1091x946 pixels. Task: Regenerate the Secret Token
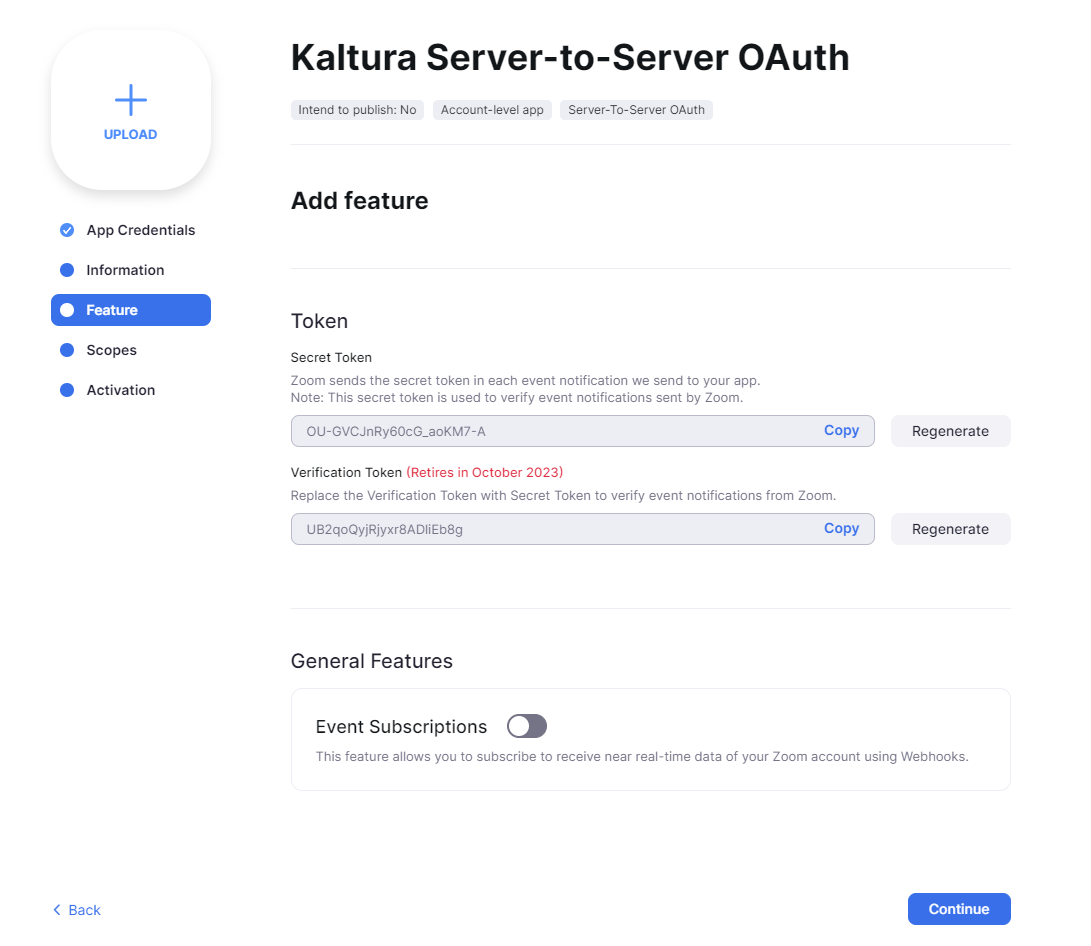click(x=950, y=431)
